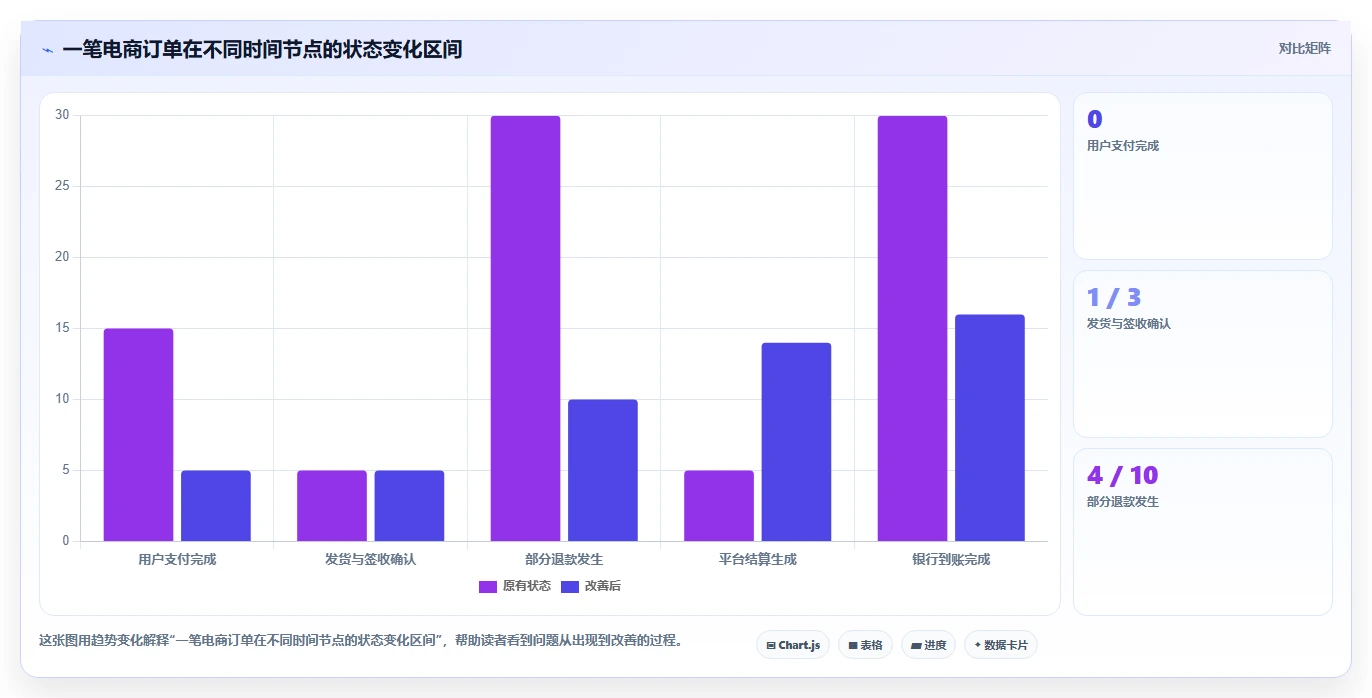Image resolution: width=1372 pixels, height=698 pixels.
Task: Click the 4 / 10 card value
Action: (x=1122, y=475)
